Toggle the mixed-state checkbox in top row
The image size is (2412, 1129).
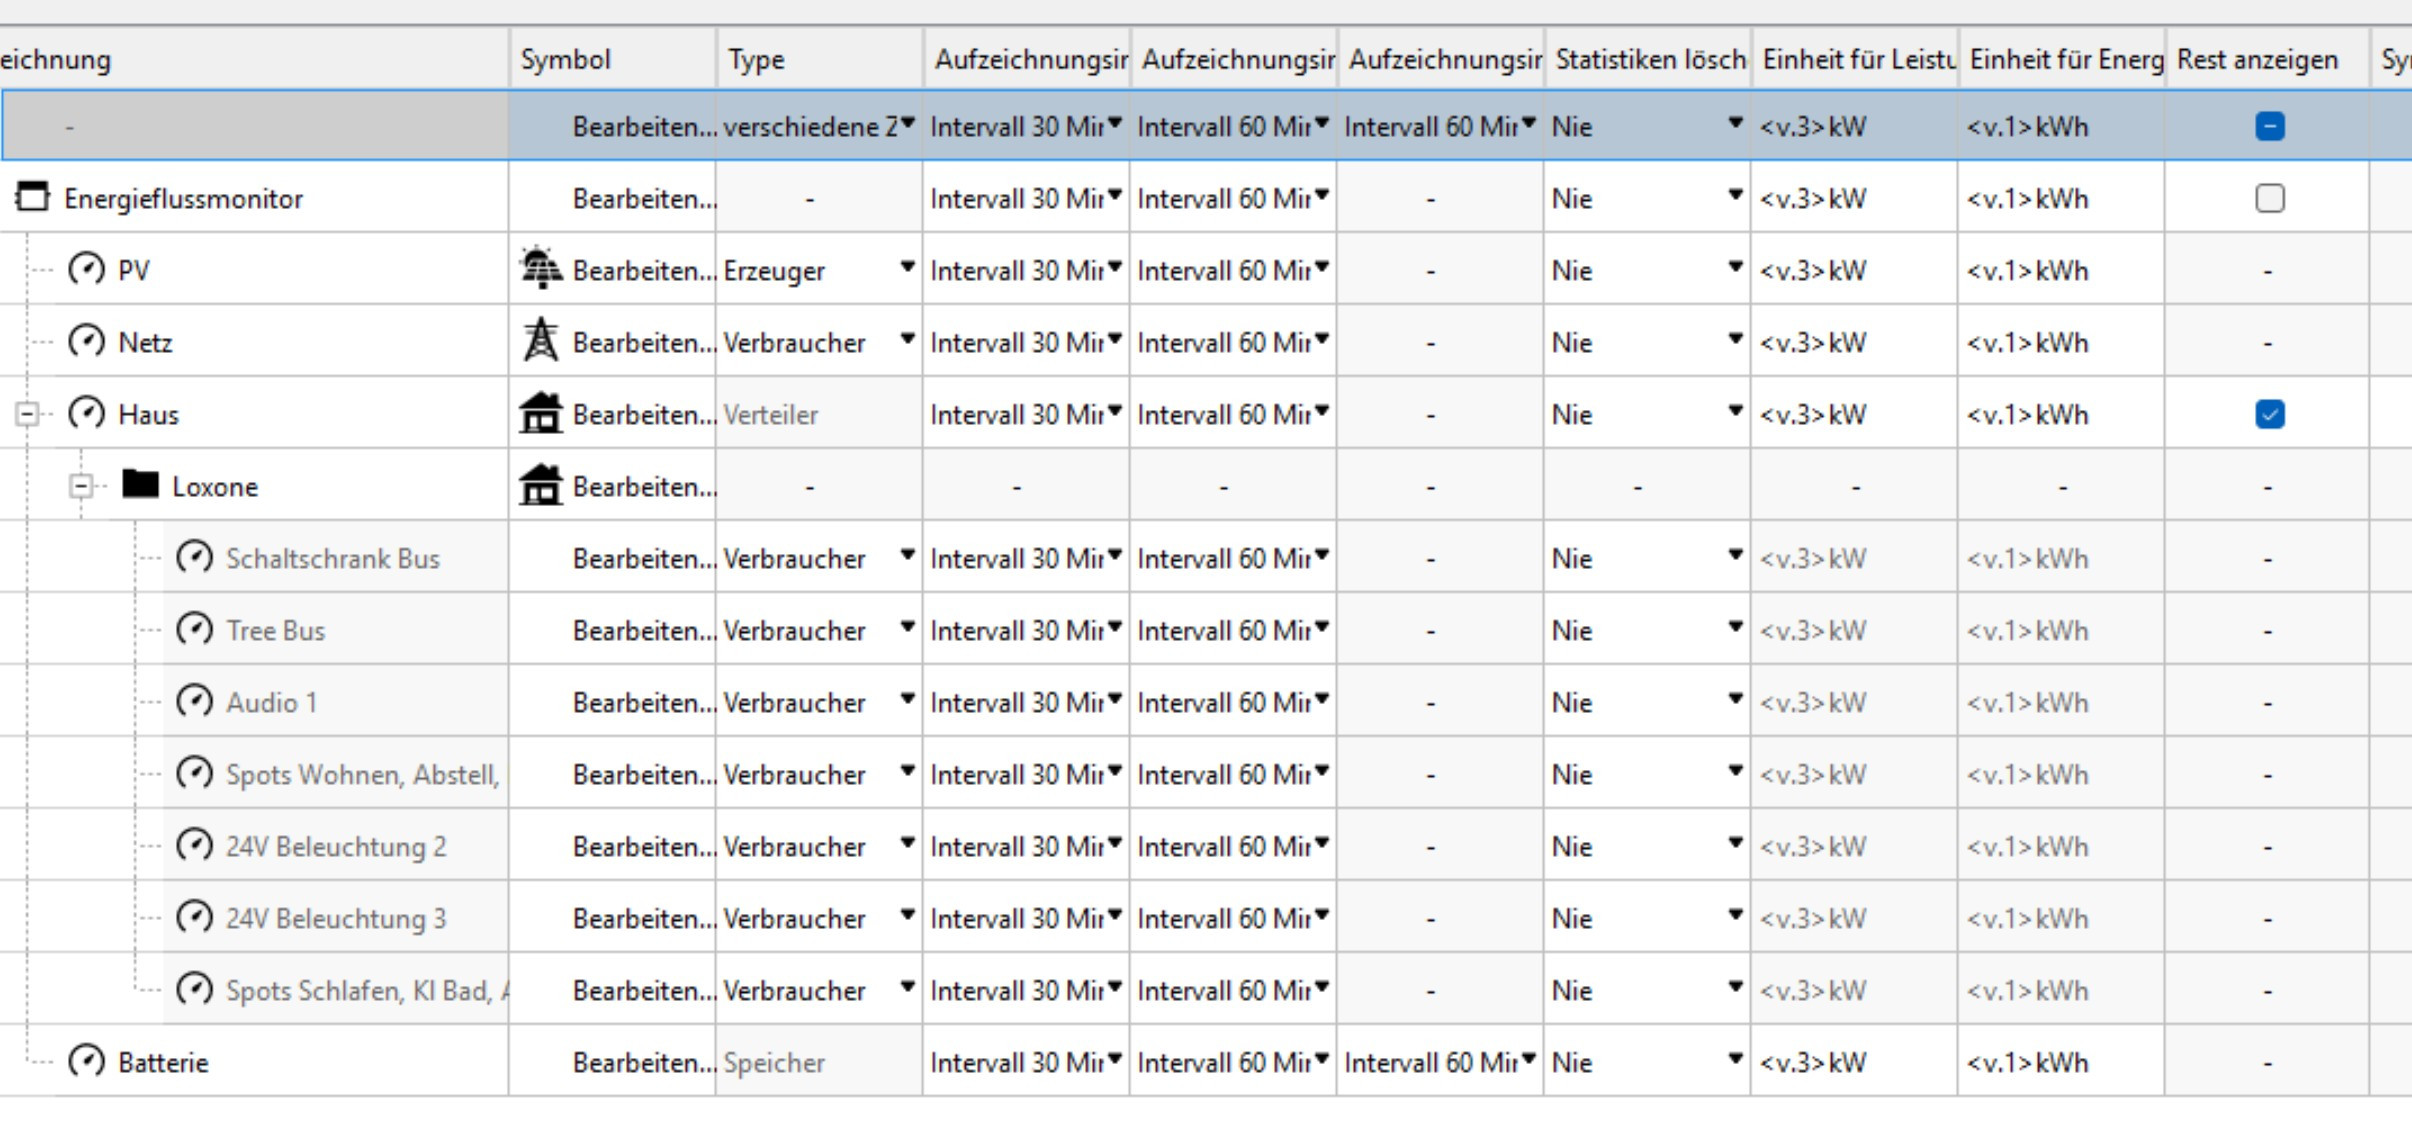click(2269, 127)
